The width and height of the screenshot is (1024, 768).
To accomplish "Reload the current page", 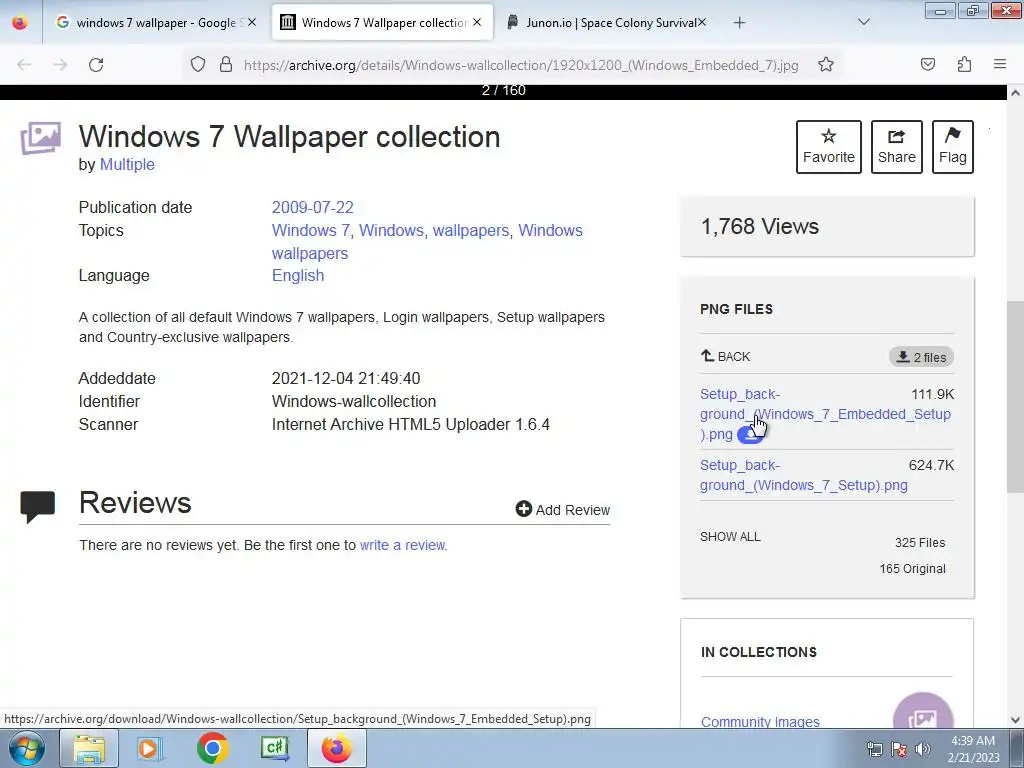I will tap(96, 65).
